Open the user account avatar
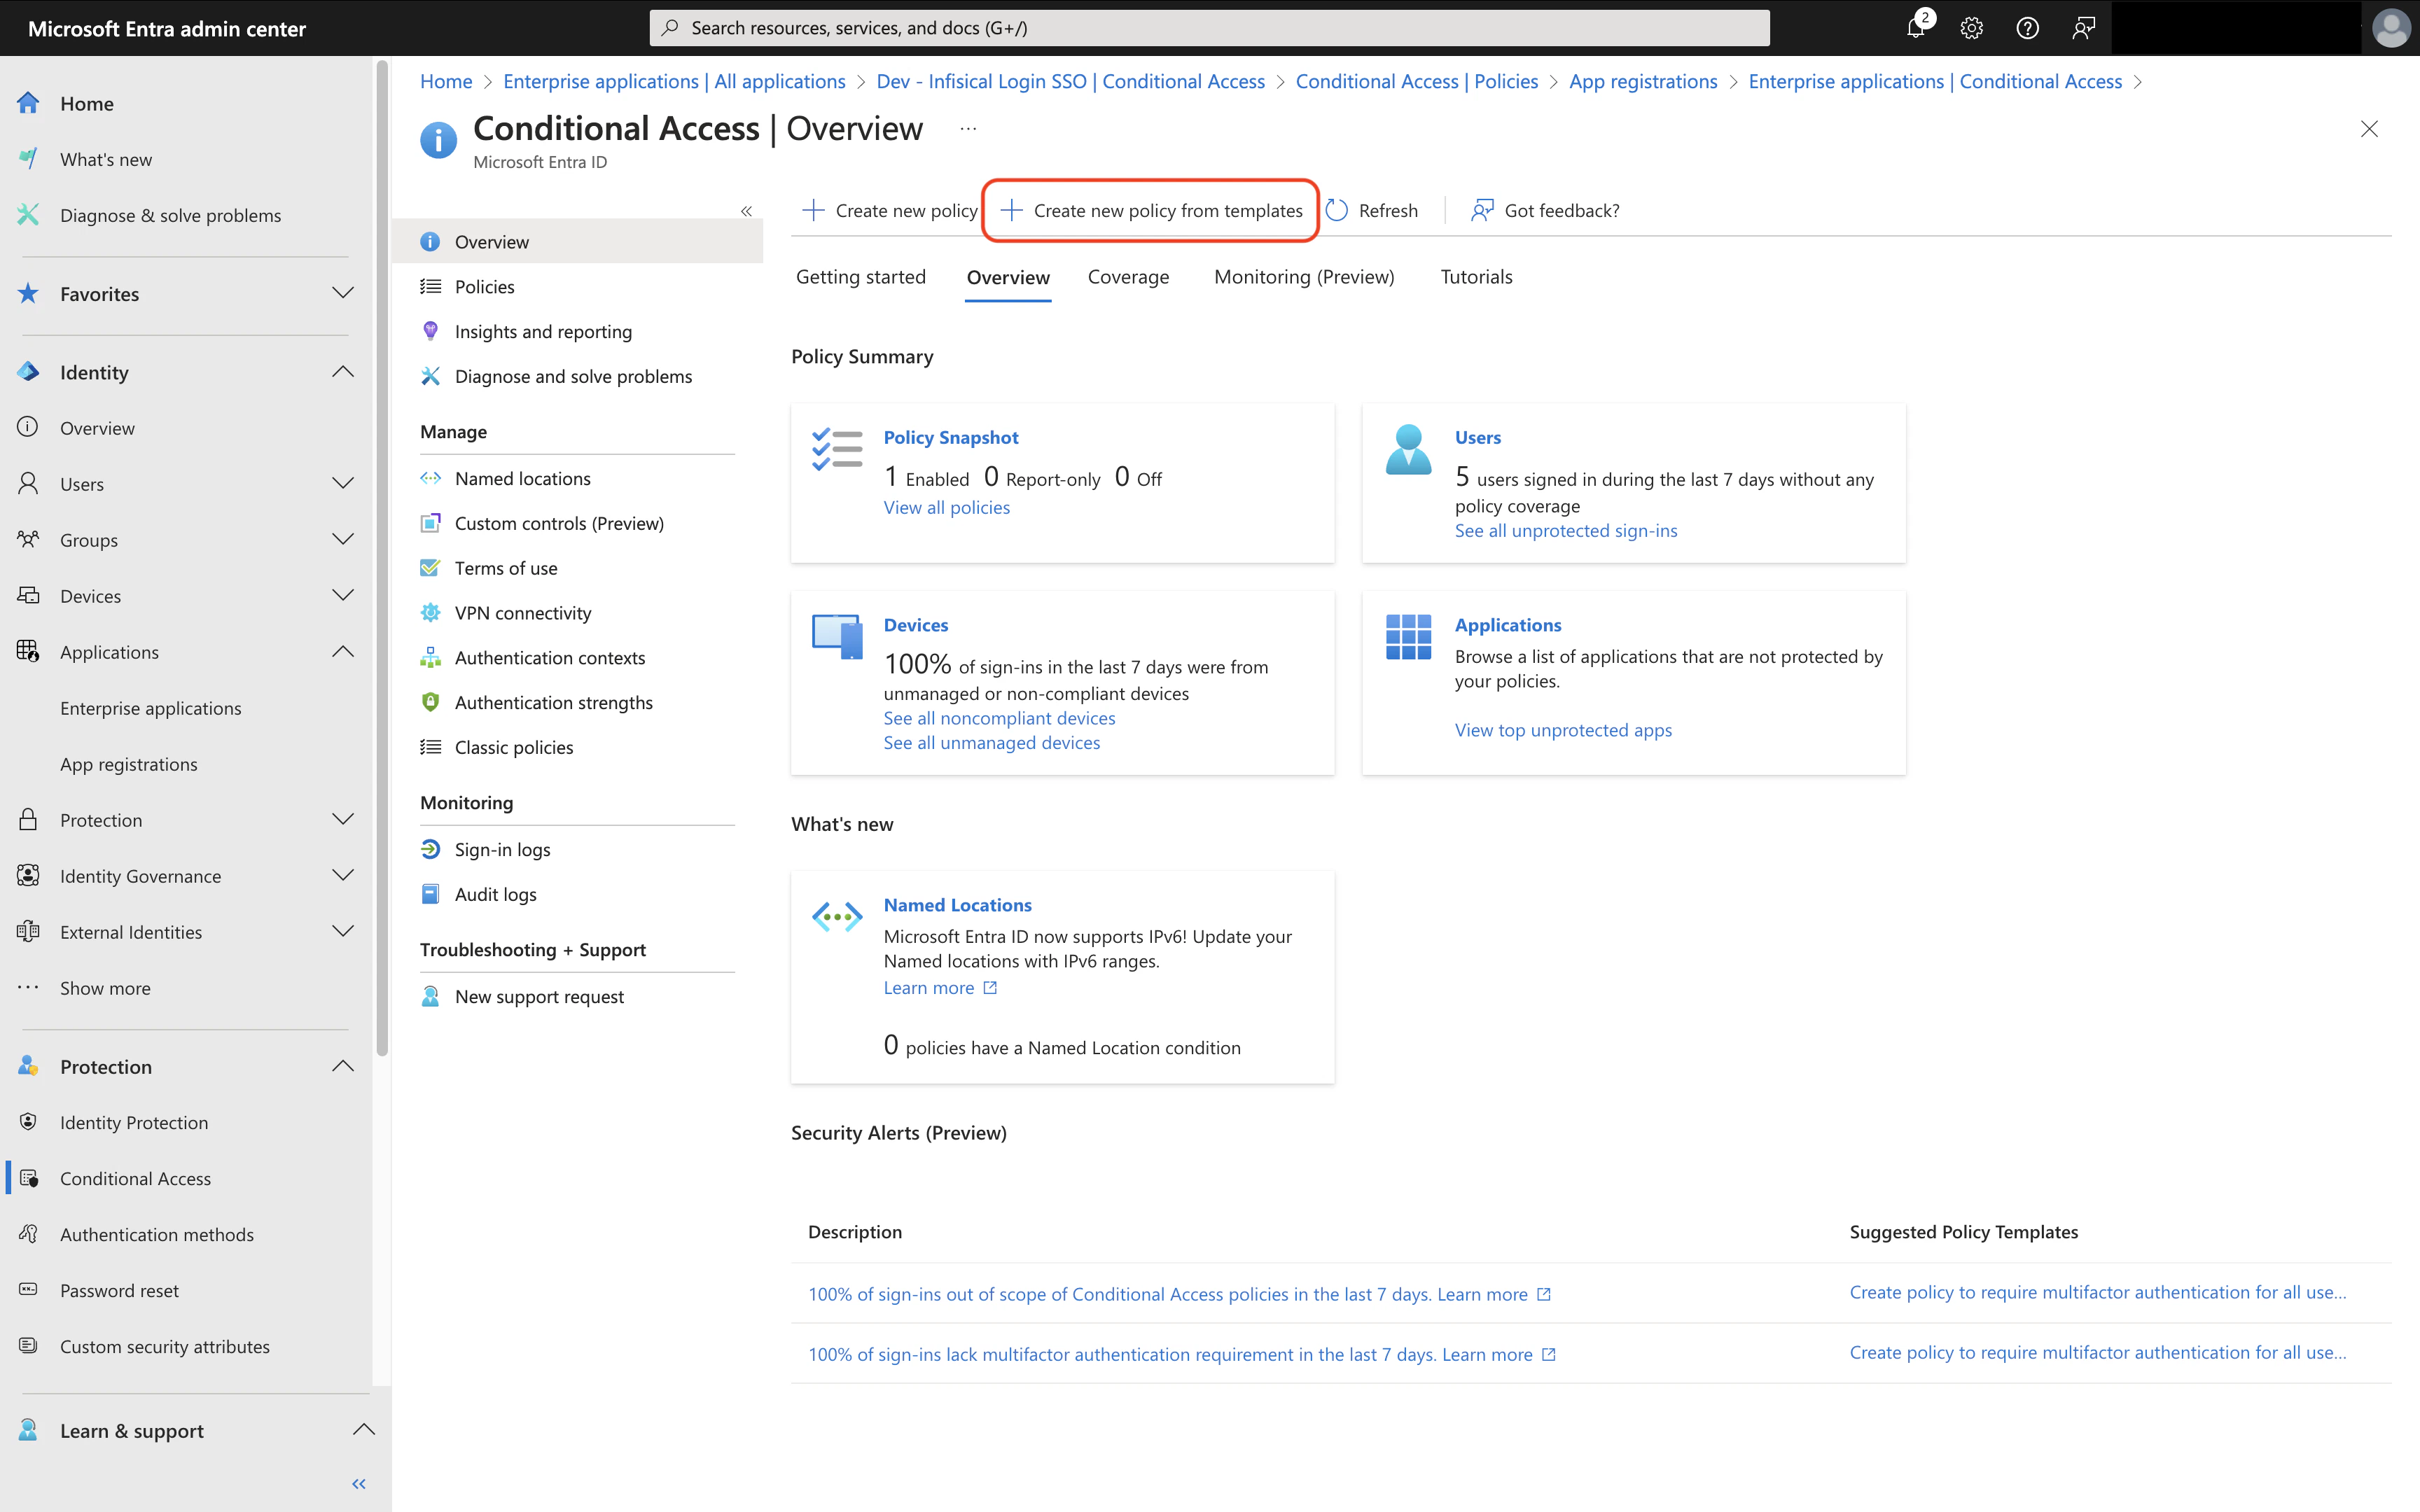 2390,28
